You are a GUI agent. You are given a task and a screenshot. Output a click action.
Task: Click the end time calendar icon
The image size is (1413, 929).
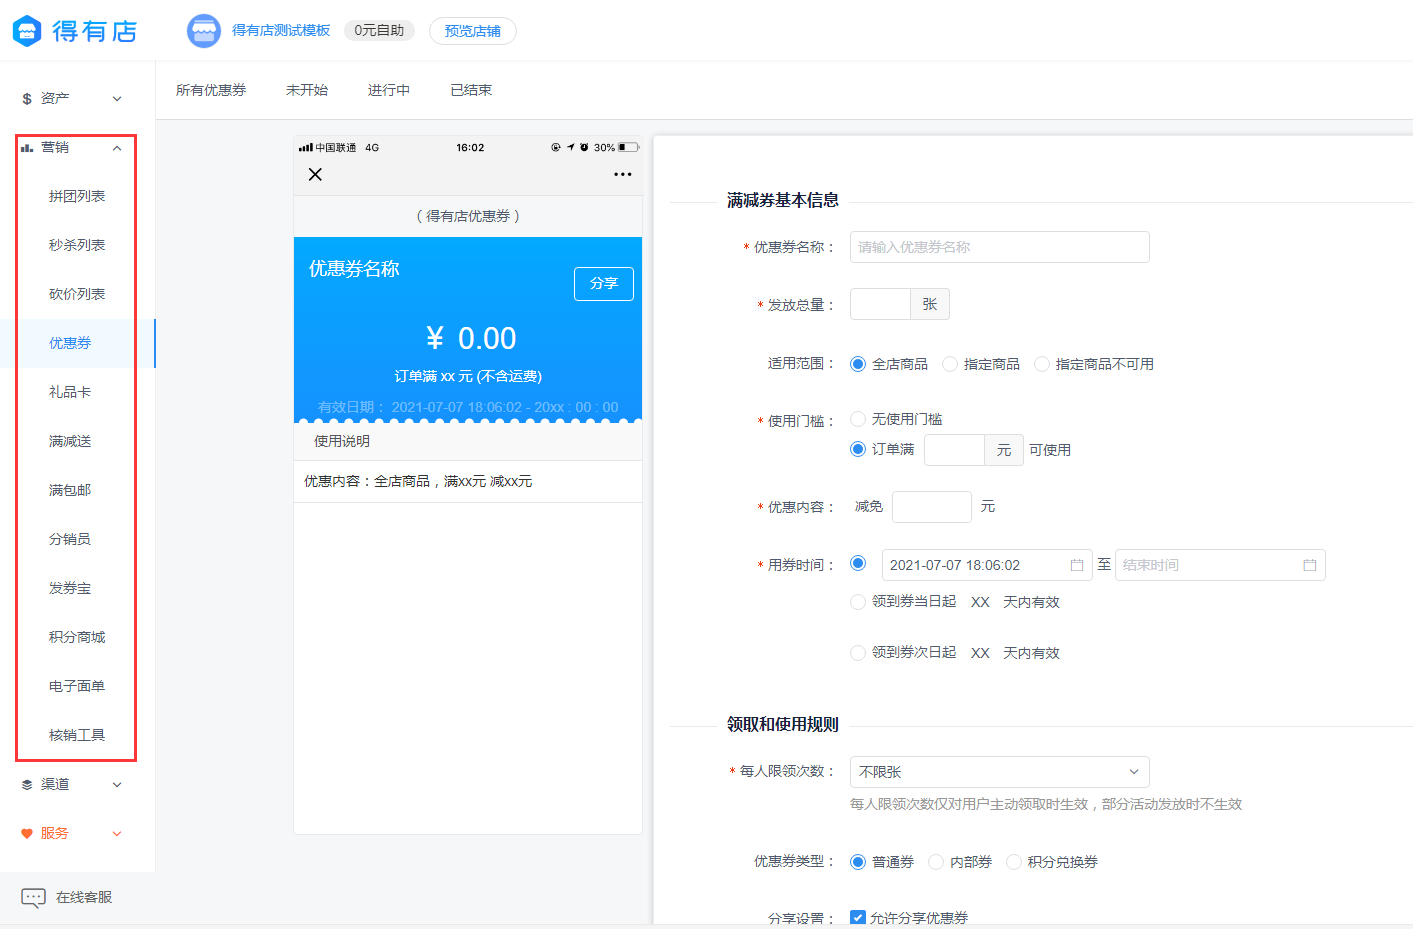coord(1310,565)
